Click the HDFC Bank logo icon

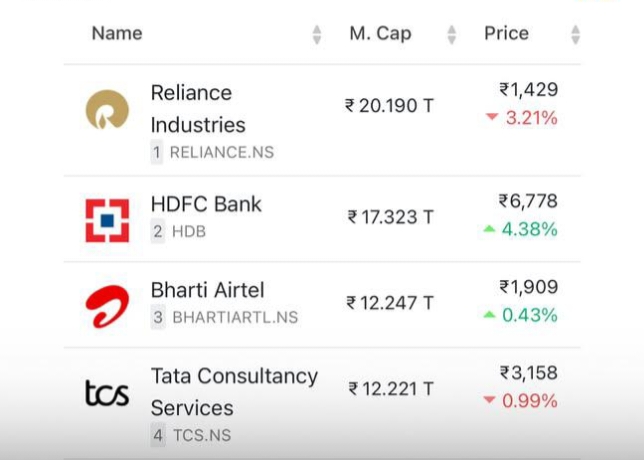(x=107, y=220)
